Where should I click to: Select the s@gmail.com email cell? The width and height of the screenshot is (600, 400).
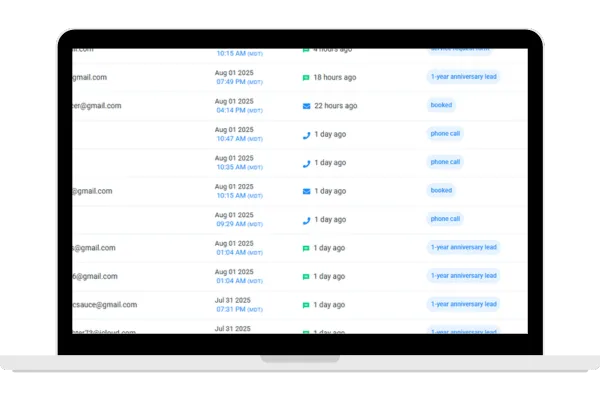coord(94,248)
